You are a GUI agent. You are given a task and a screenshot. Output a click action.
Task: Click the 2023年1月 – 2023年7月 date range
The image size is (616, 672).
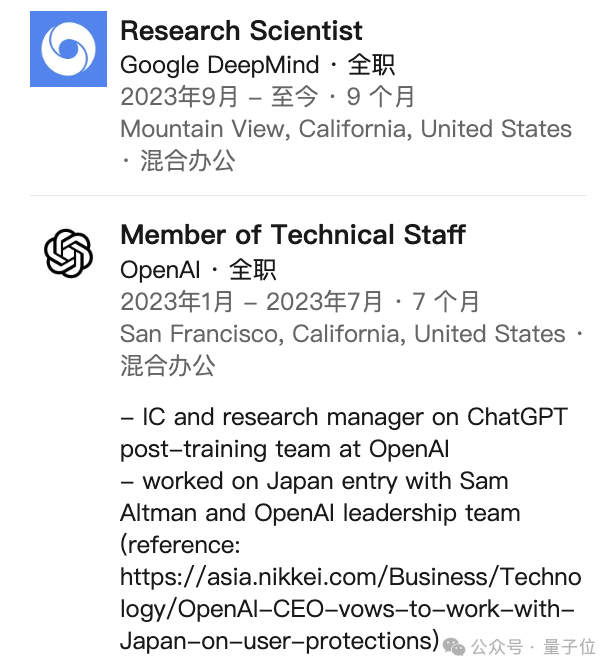pyautogui.click(x=251, y=302)
